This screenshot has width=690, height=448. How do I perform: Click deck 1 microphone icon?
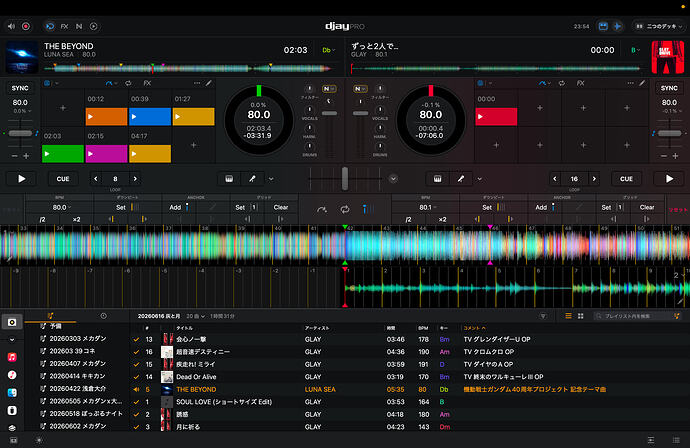252,179
